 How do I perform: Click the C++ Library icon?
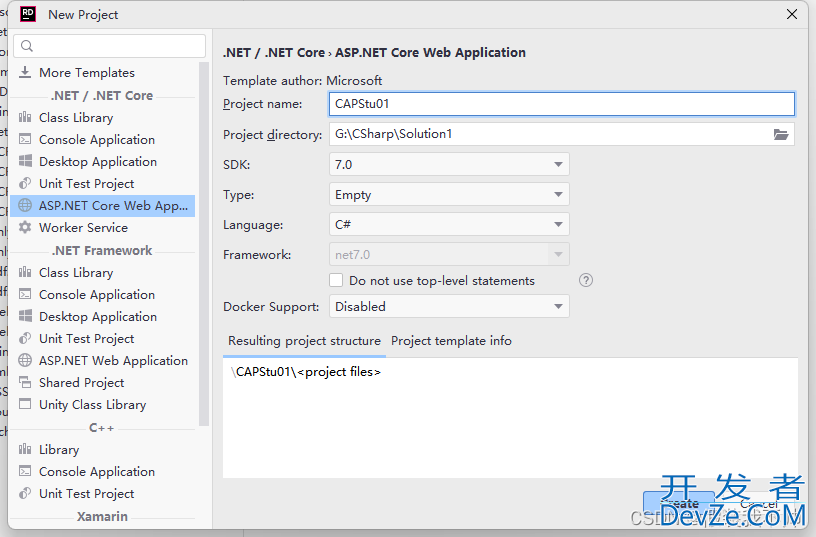tap(25, 449)
